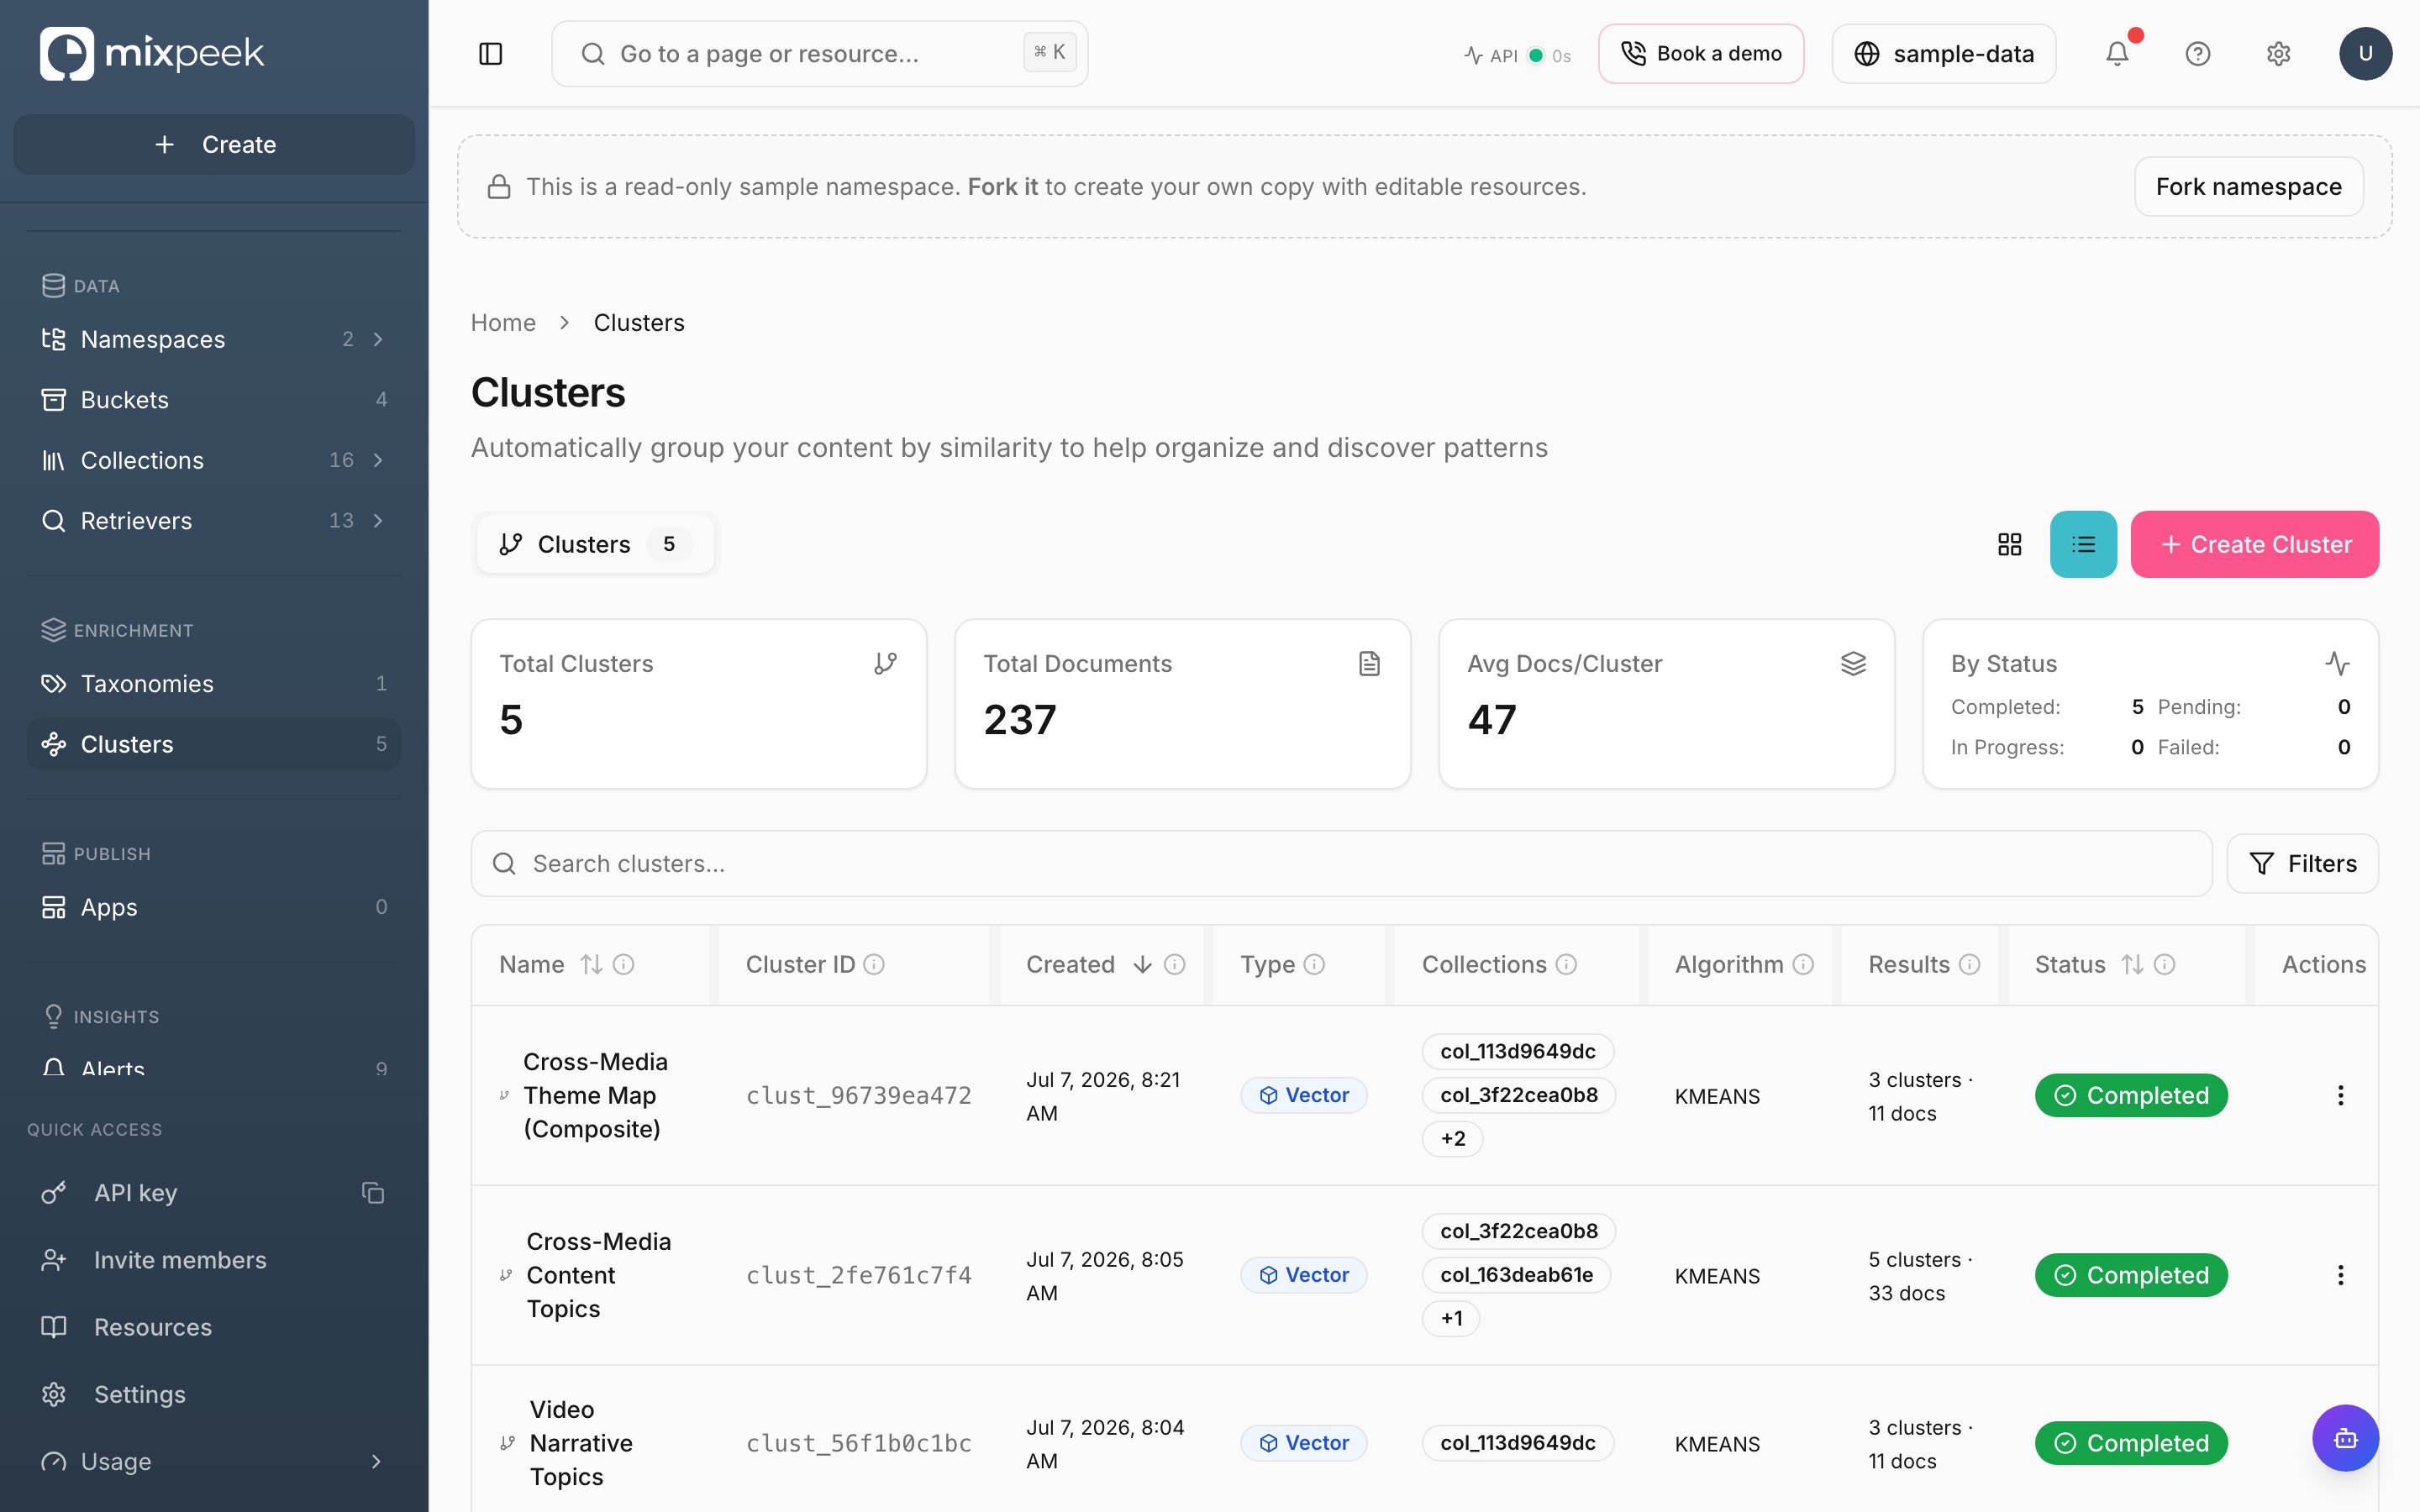Toggle Created column sort direction arrow
This screenshot has height=1512, width=2420.
coord(1142,964)
